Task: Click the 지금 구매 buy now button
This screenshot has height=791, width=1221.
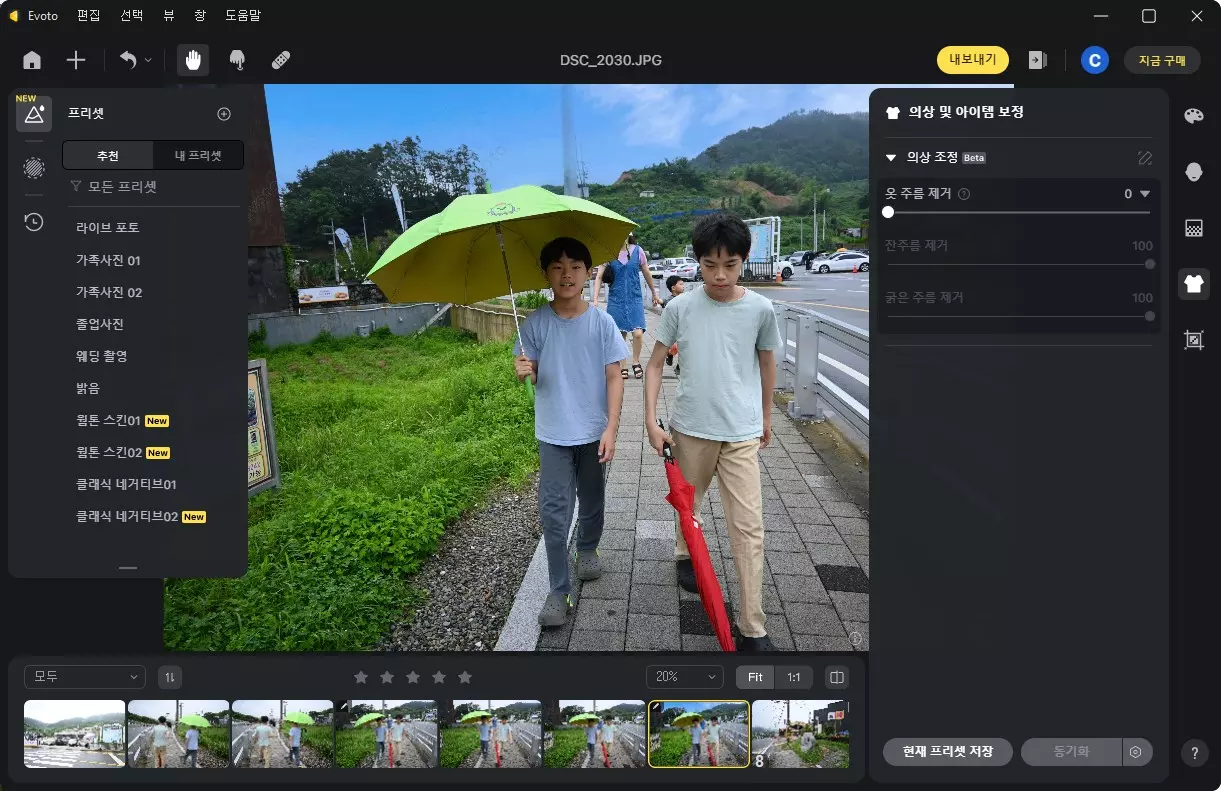Action: tap(1162, 60)
